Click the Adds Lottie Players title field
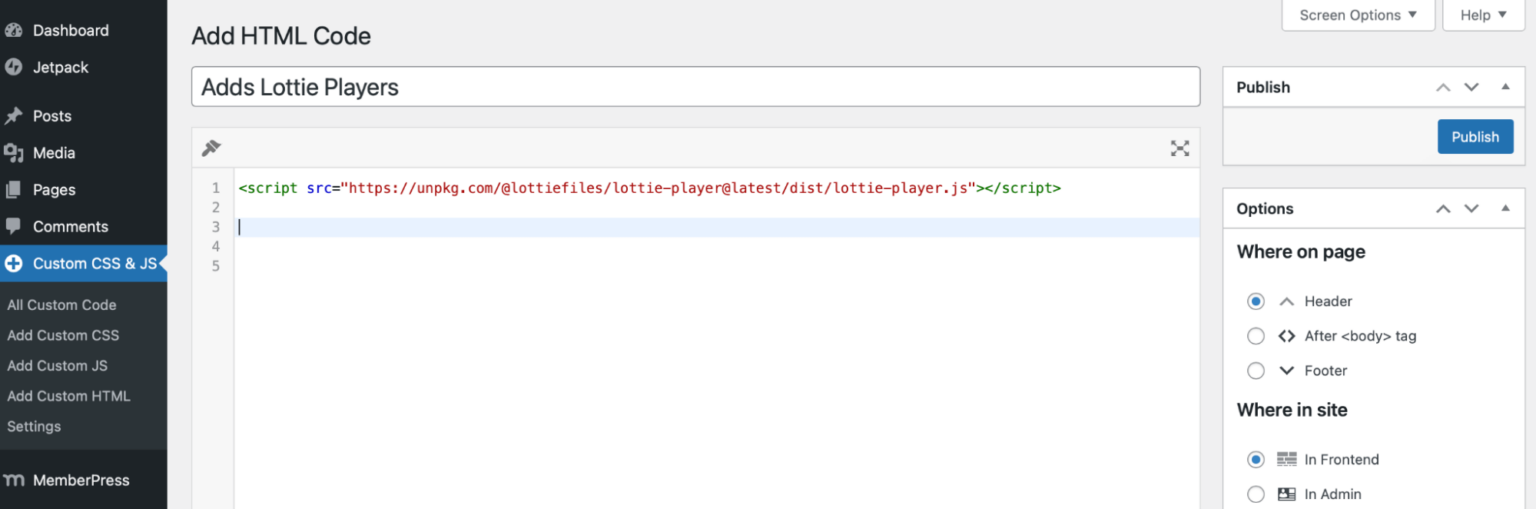1536x509 pixels. coord(695,87)
